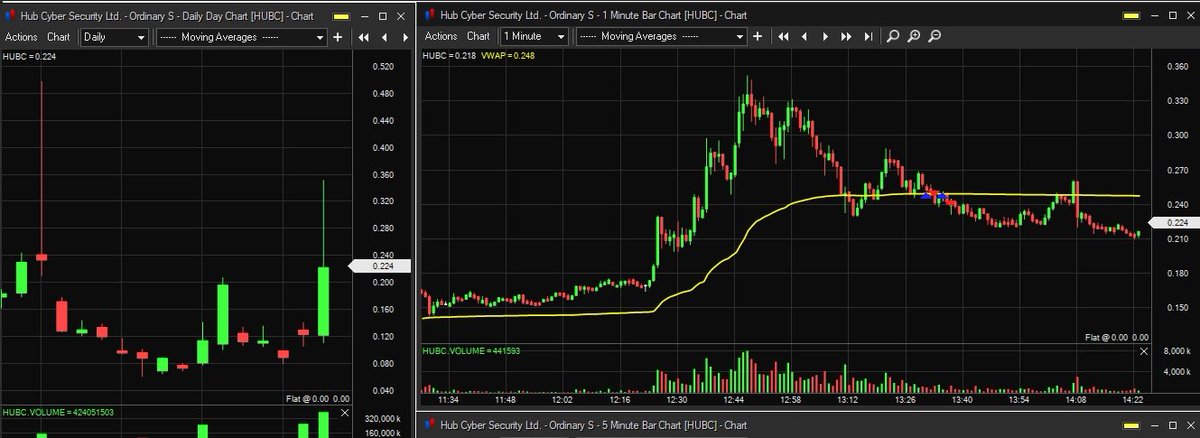Click the 0.360 price label on 1 Minute axis
Image resolution: width=1200 pixels, height=438 pixels.
coord(1176,67)
